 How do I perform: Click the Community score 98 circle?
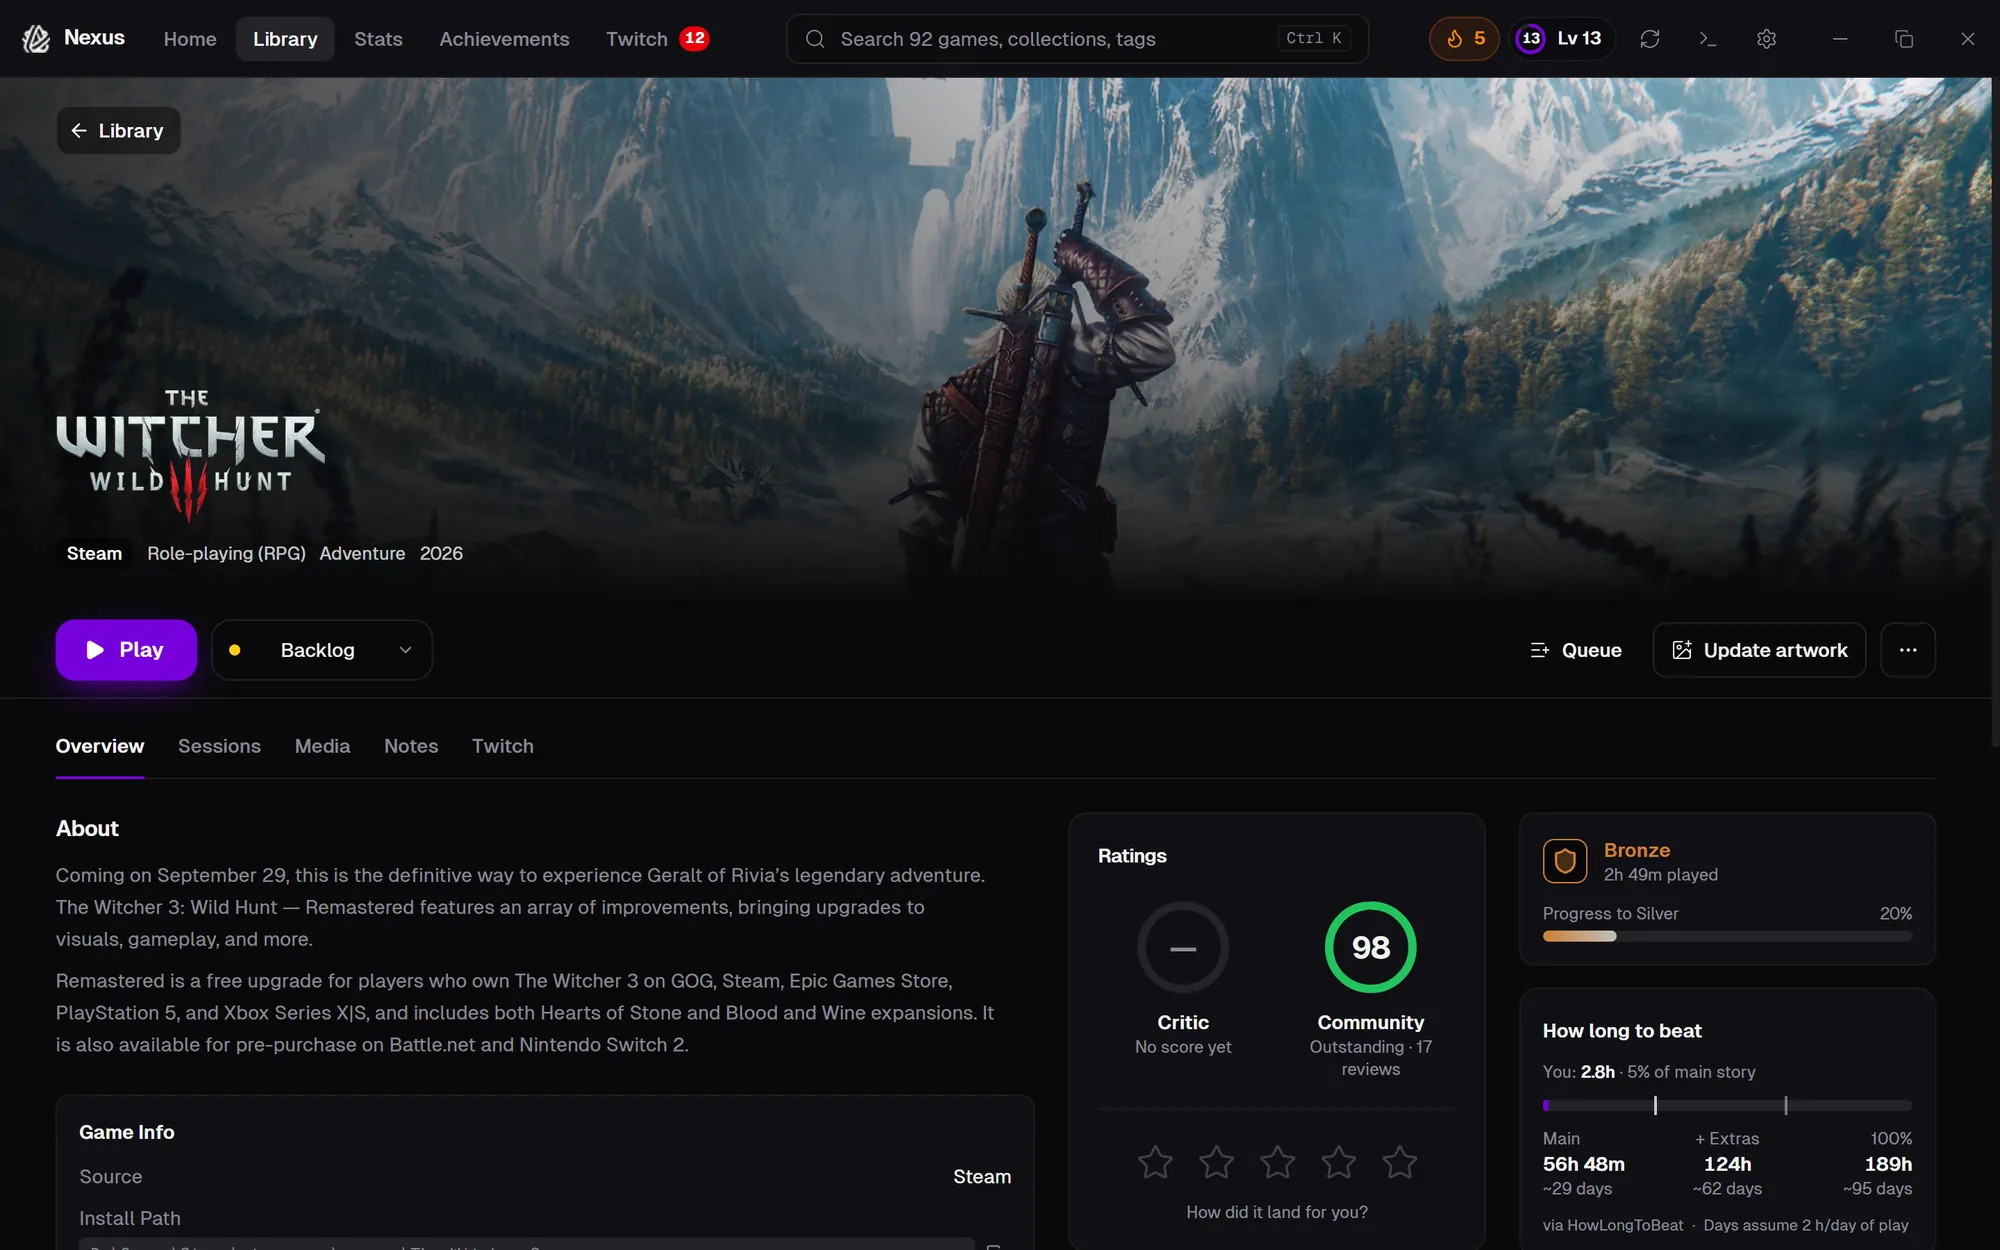1370,948
